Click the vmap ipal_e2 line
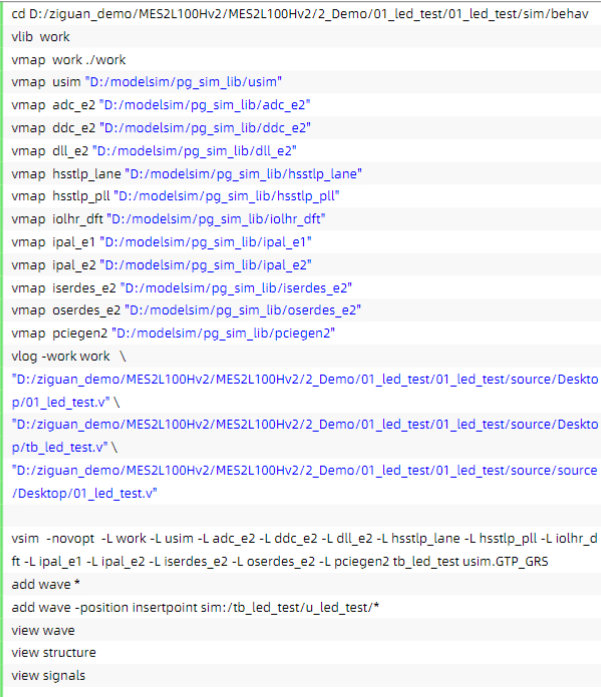The image size is (601, 697). 161,265
